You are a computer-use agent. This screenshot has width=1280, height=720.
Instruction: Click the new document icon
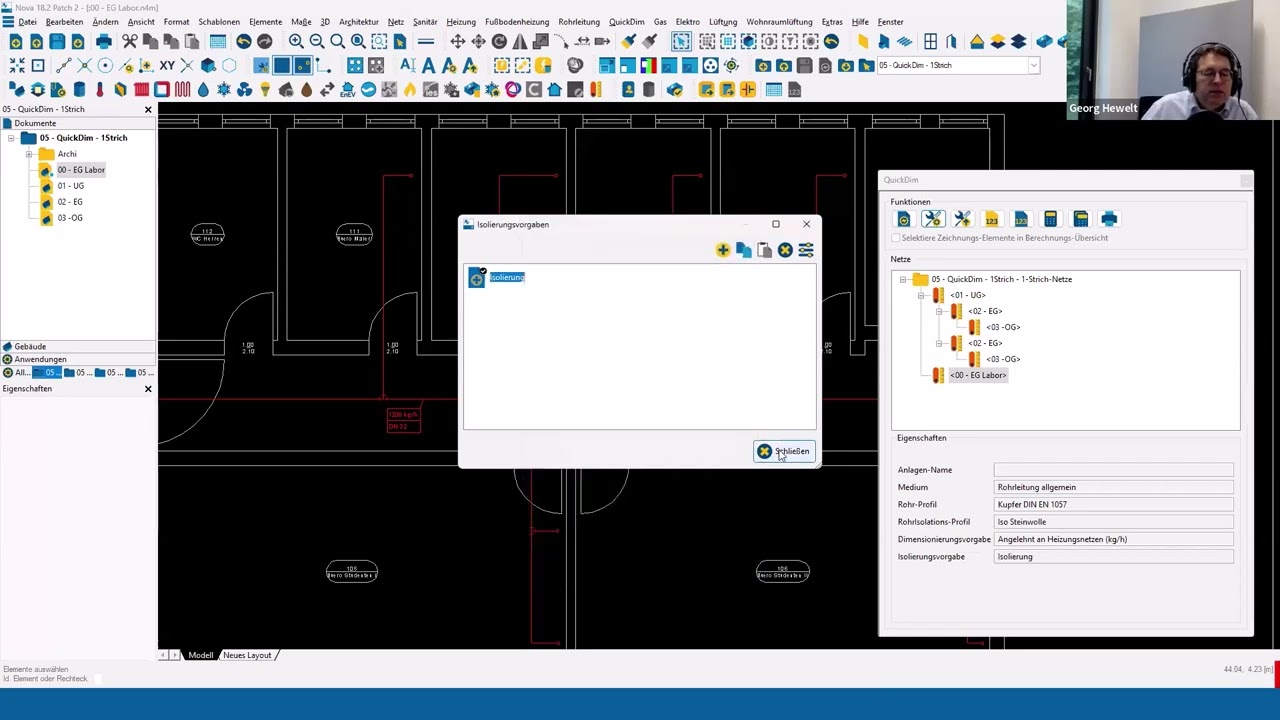16,42
